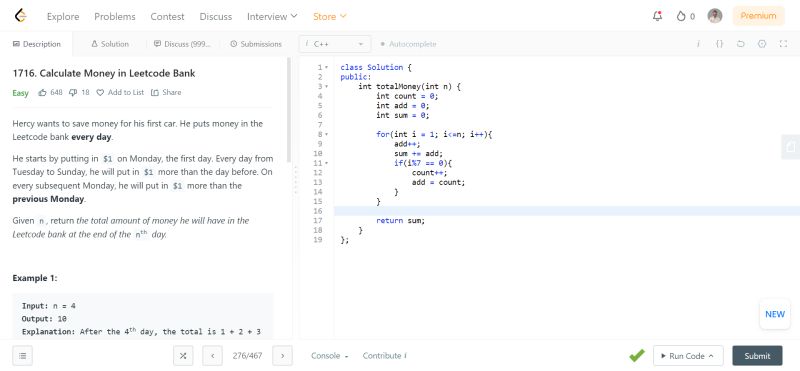Open the C++ language dropdown
Screen dimensions: 800x371
coord(335,44)
